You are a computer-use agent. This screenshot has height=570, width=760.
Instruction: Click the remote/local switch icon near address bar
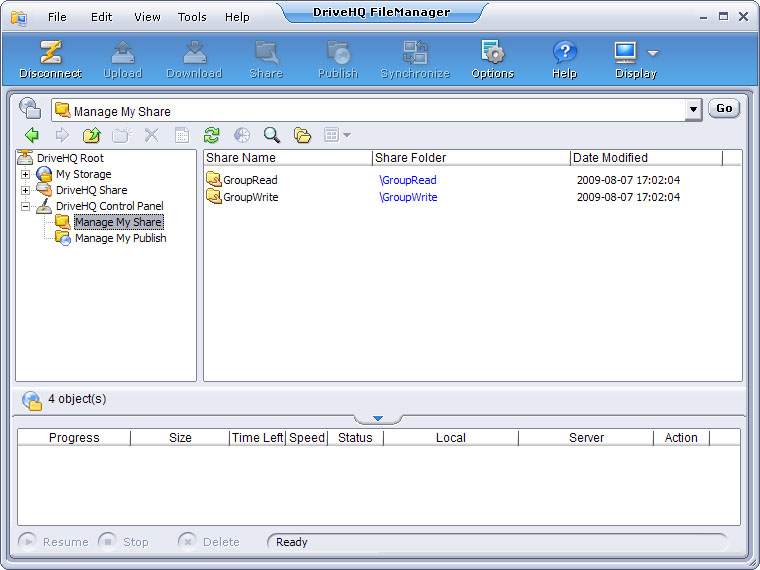(30, 108)
